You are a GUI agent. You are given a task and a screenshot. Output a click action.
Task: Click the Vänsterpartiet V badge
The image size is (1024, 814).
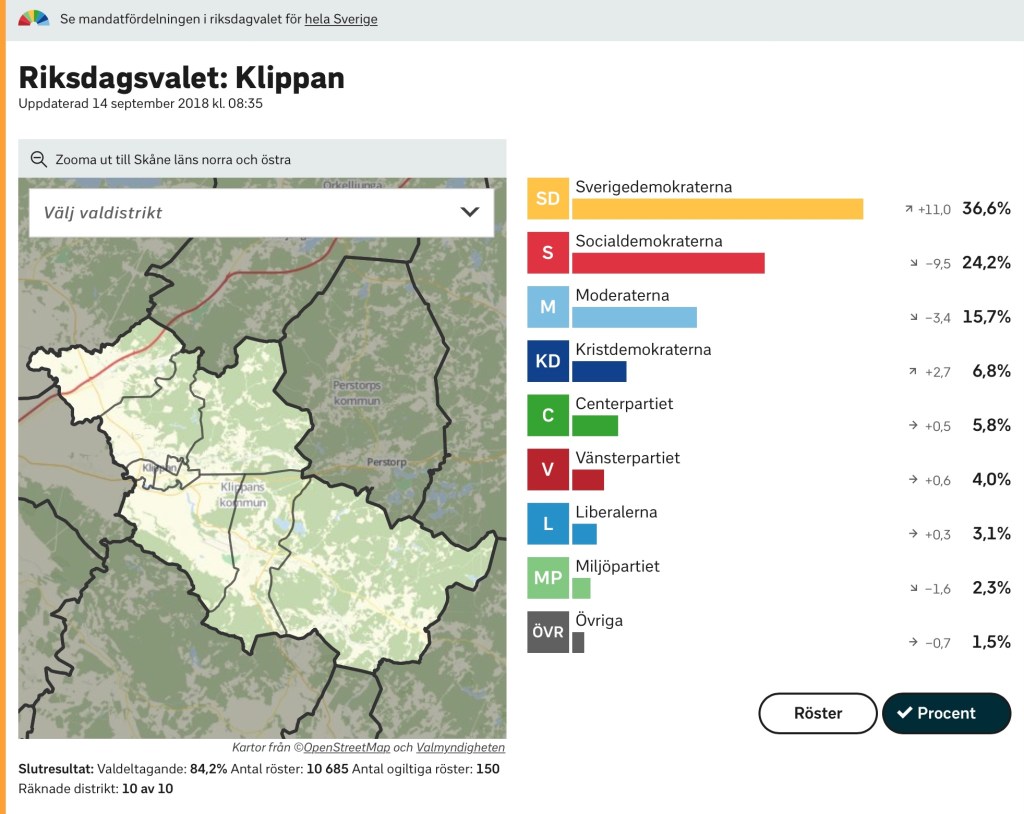(548, 469)
